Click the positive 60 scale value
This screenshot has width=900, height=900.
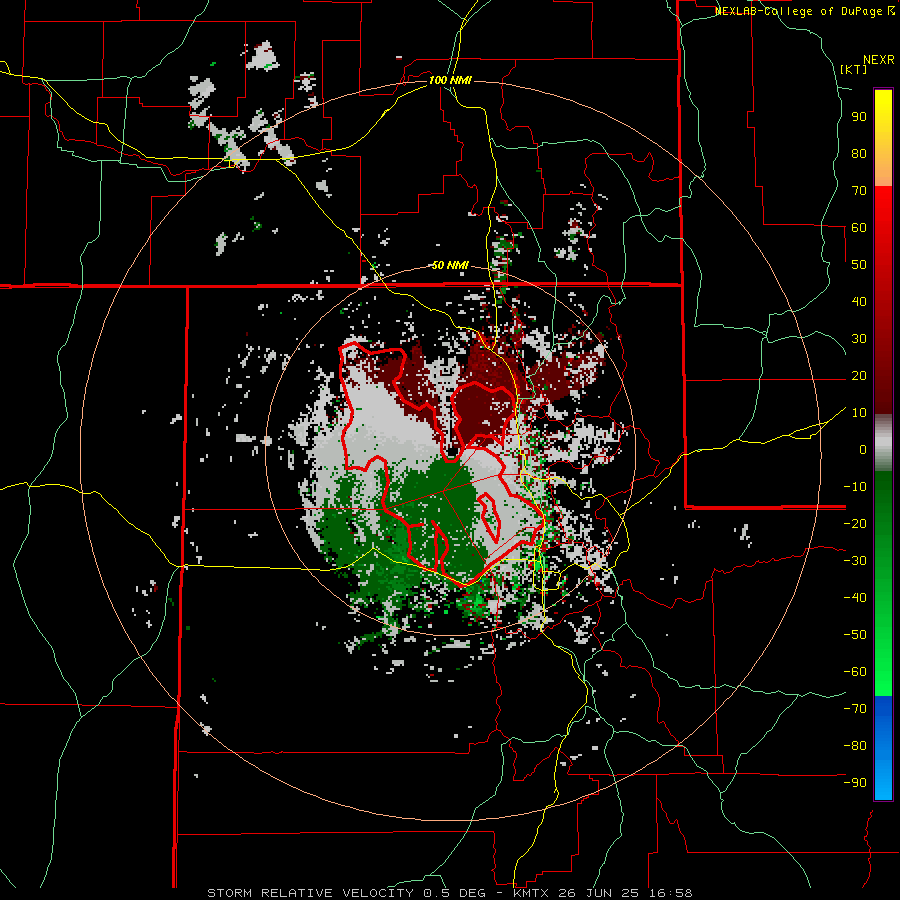tap(859, 227)
